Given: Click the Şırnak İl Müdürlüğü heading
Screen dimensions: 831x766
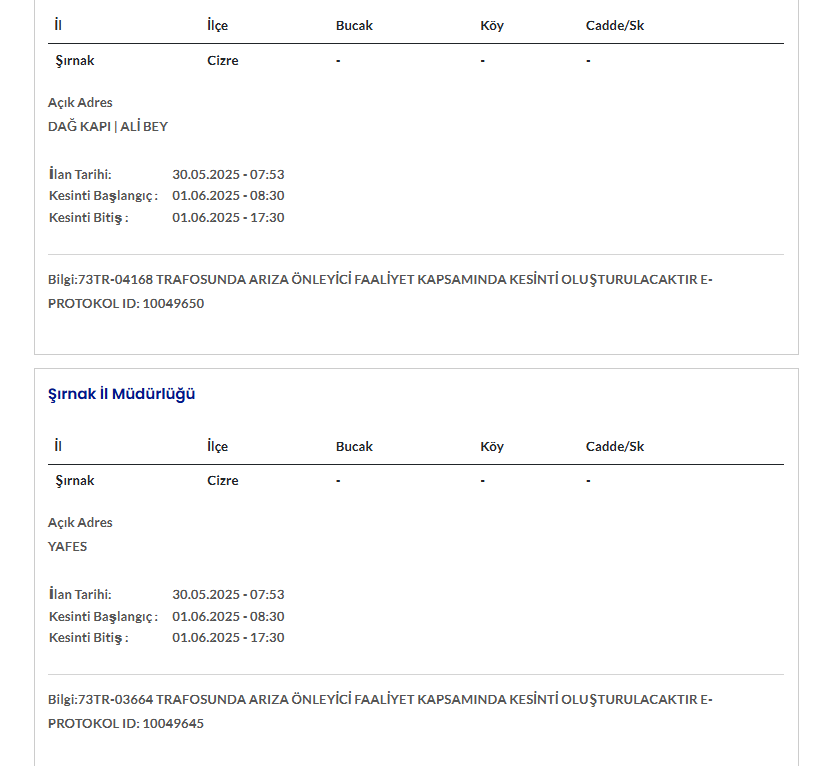Looking at the screenshot, I should 122,394.
